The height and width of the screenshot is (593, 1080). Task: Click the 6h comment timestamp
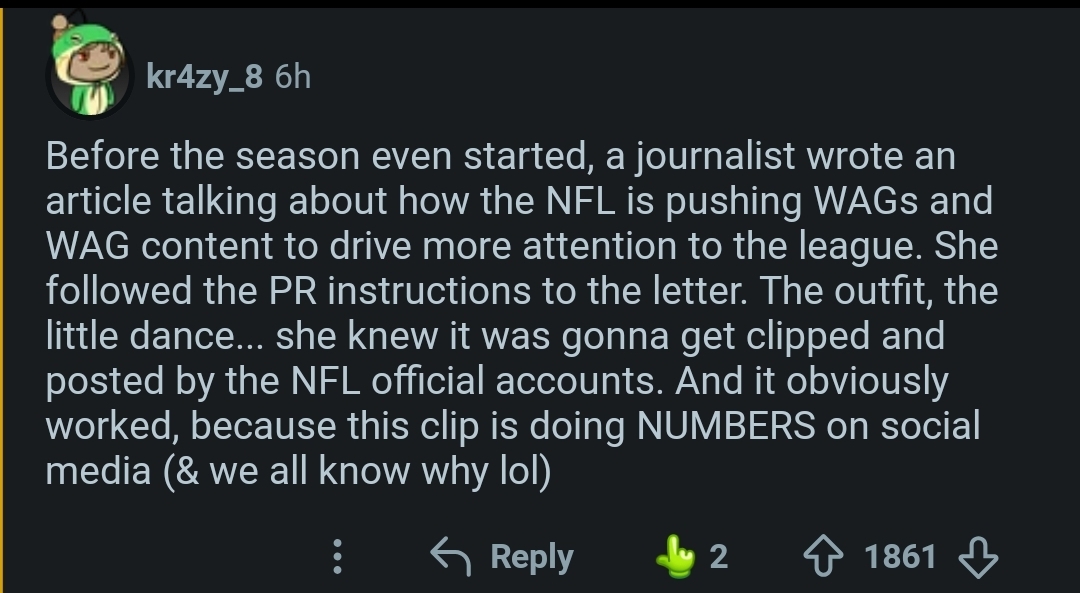pos(293,76)
